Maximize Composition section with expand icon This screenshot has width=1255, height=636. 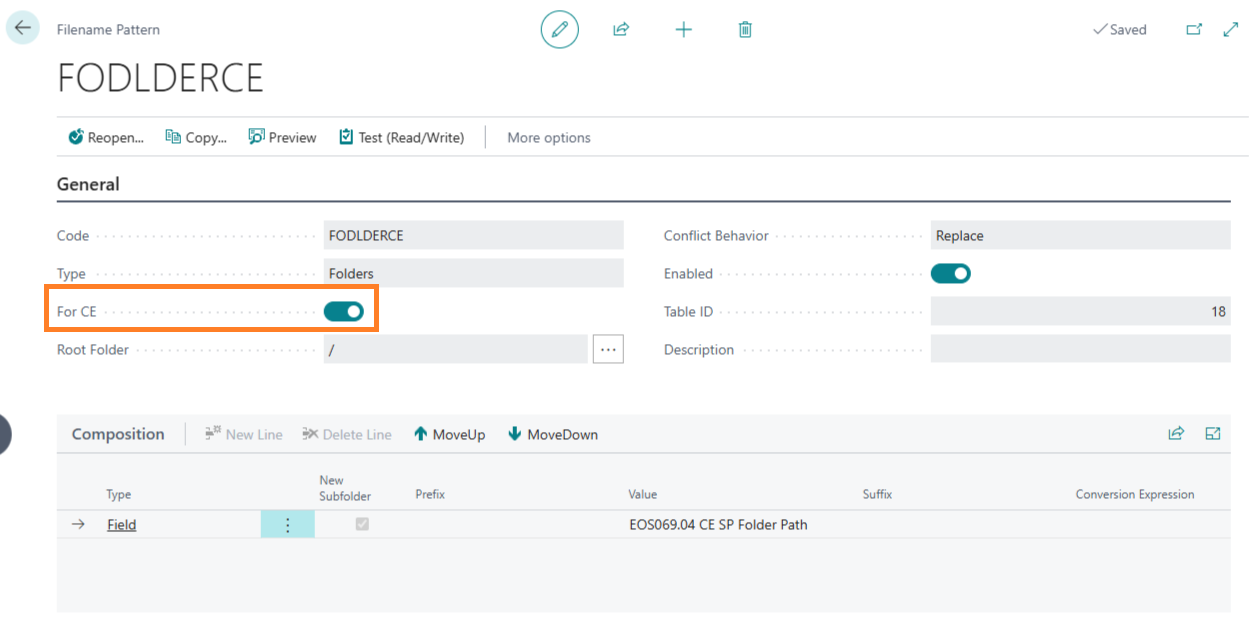point(1213,433)
